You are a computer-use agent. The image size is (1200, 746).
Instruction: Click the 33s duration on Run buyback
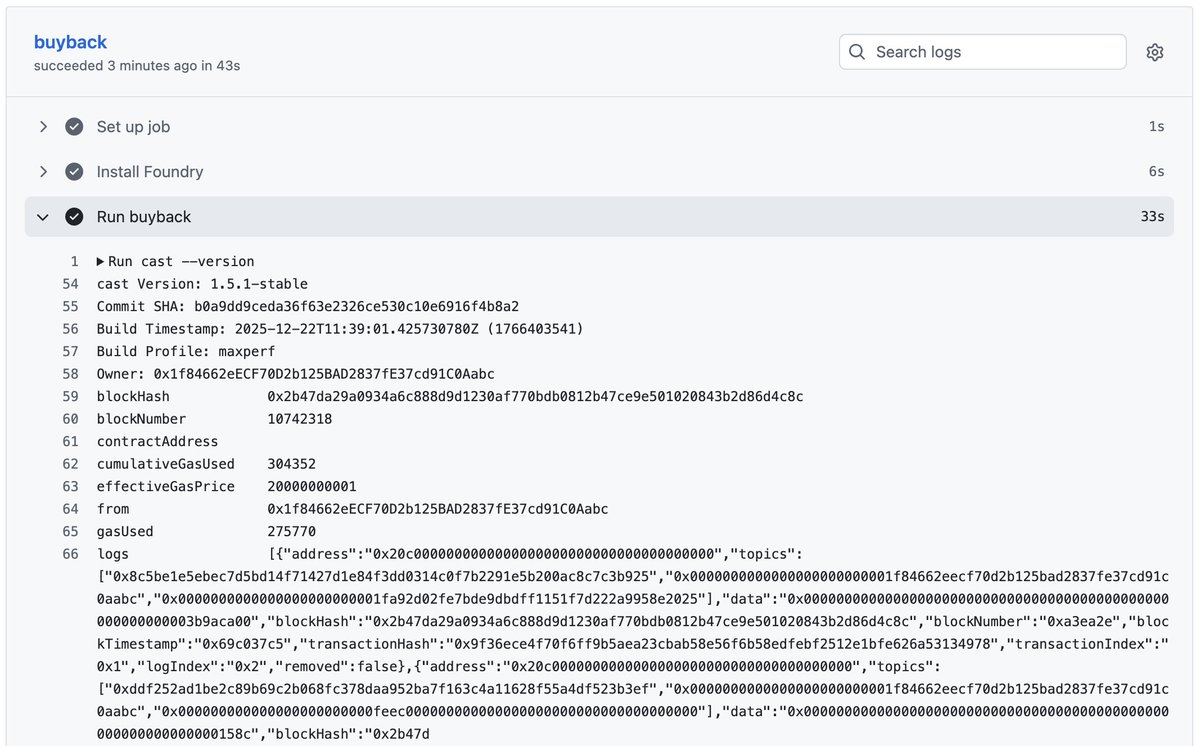[1152, 217]
